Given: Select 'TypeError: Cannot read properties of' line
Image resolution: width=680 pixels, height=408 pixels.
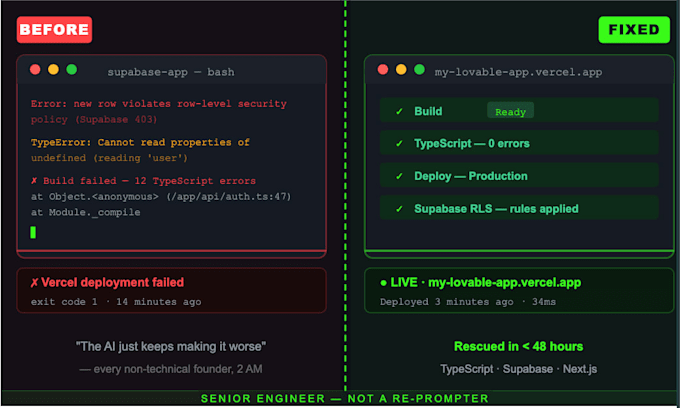Looking at the screenshot, I should [140, 142].
